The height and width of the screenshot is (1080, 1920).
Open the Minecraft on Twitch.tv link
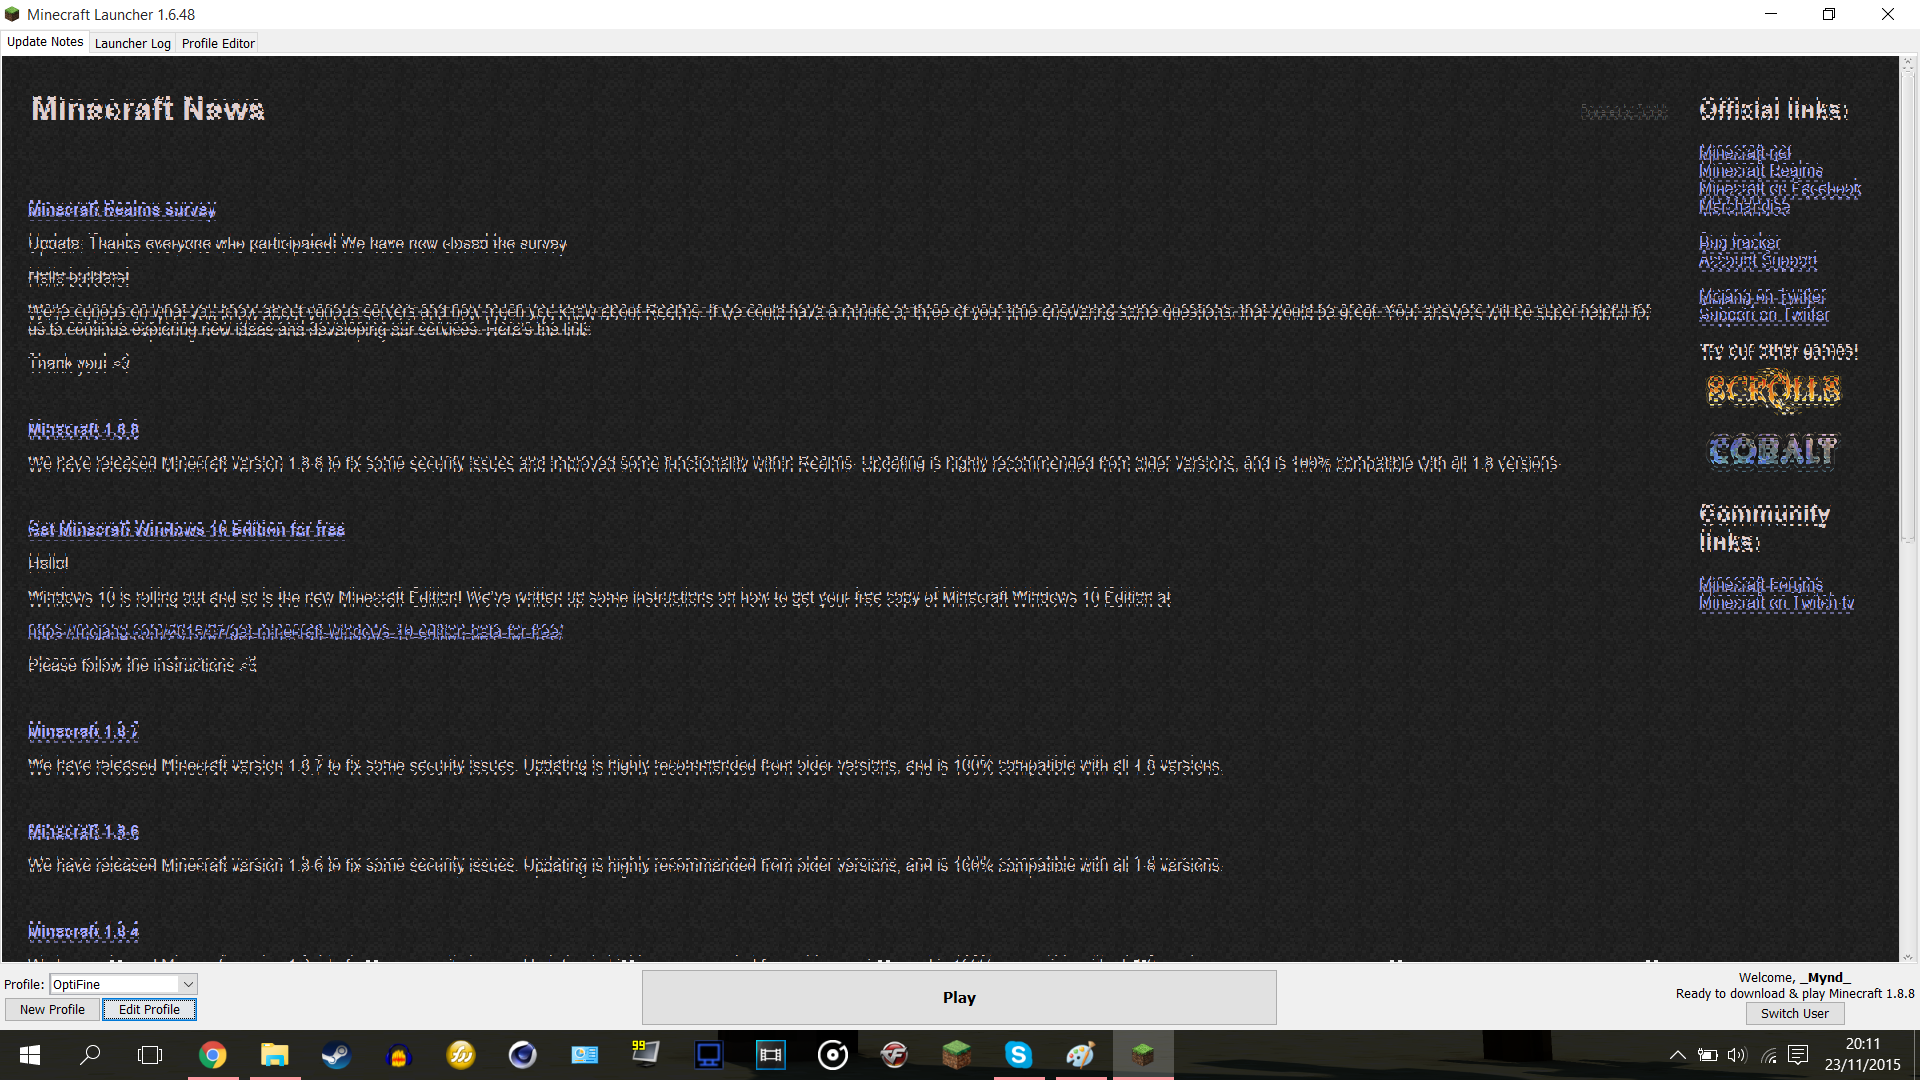coord(1776,602)
